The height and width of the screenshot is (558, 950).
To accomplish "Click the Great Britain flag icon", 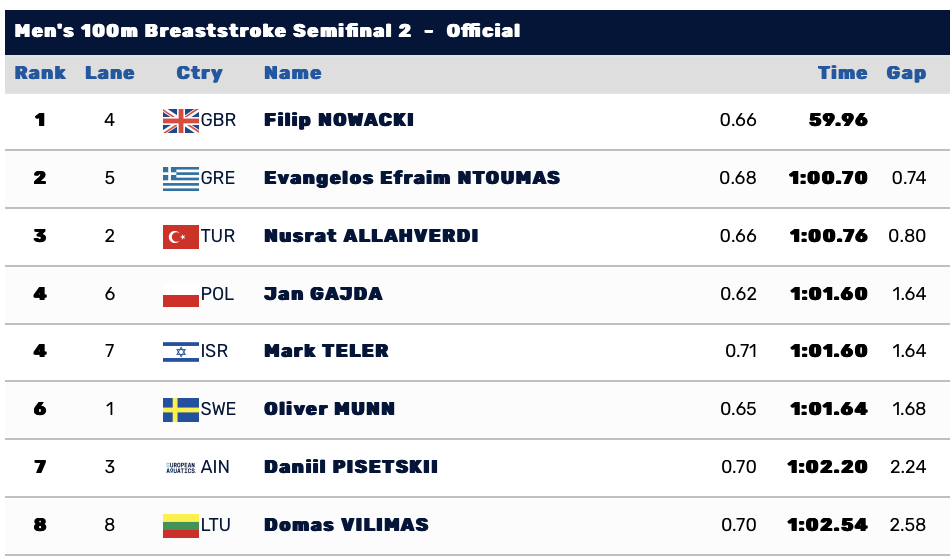I will (181, 120).
